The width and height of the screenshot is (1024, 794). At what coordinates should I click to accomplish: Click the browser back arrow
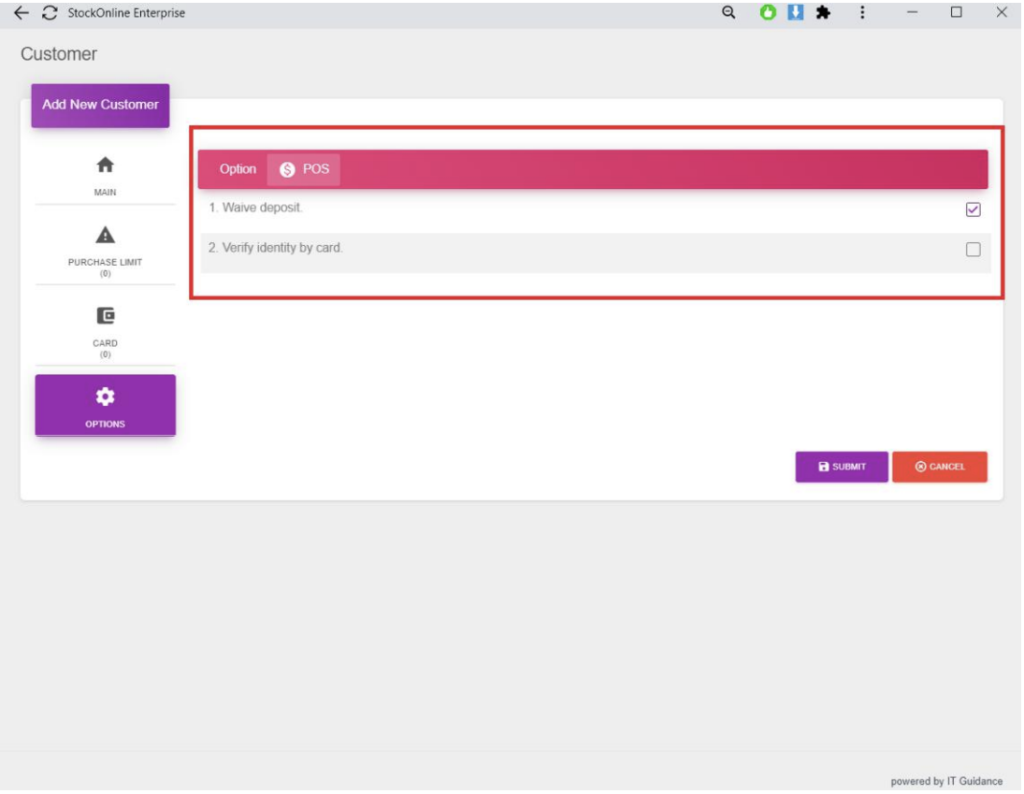tap(22, 13)
